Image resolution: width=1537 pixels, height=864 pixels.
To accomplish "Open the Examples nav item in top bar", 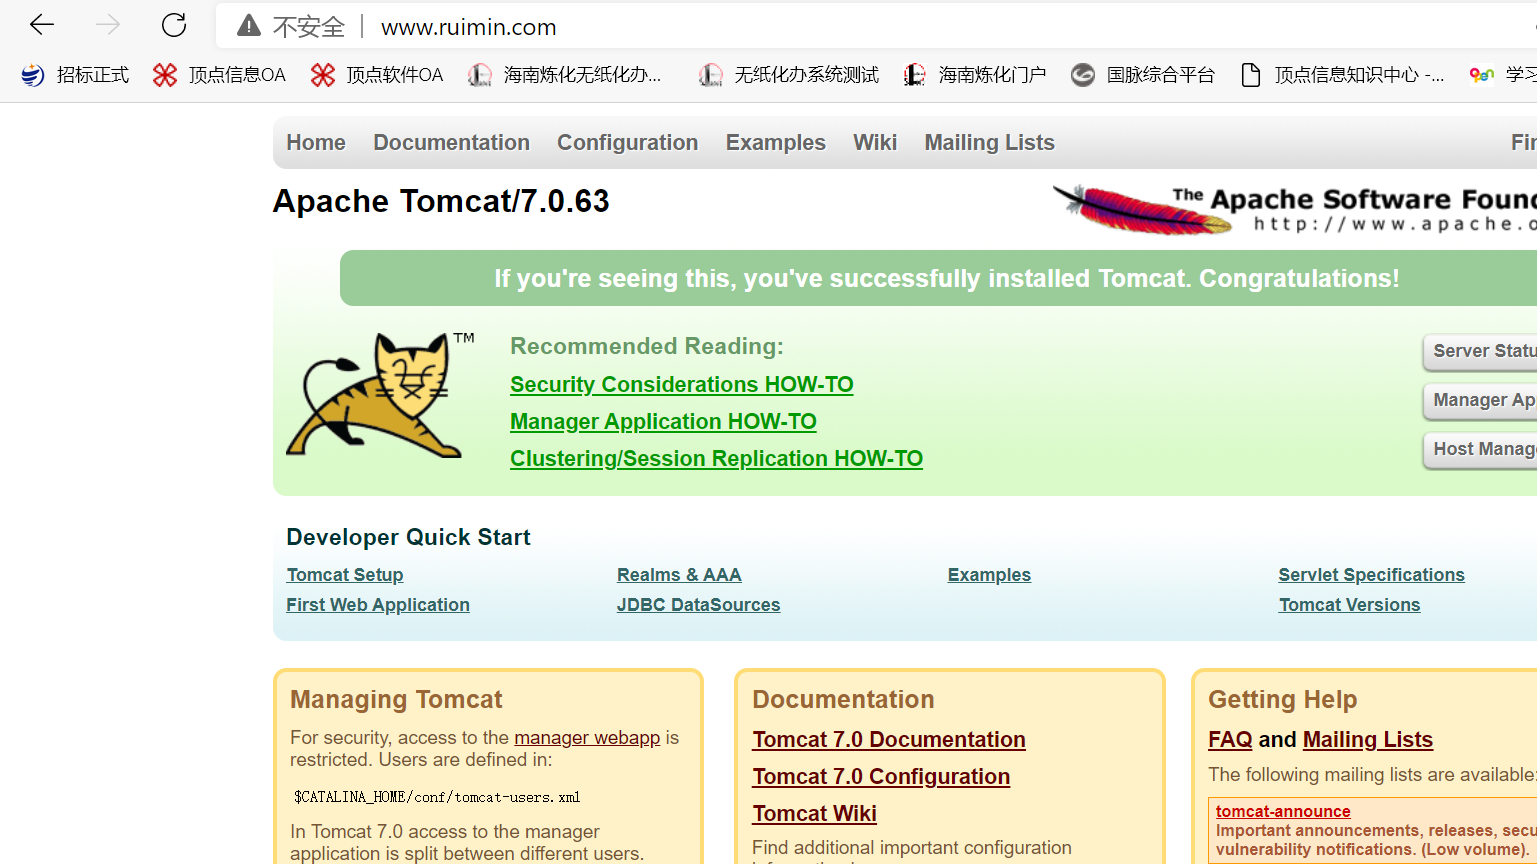I will click(776, 143).
